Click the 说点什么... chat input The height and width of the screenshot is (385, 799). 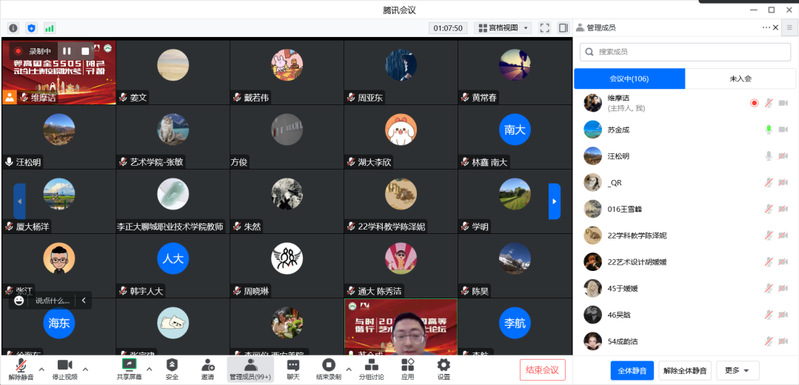[52, 300]
